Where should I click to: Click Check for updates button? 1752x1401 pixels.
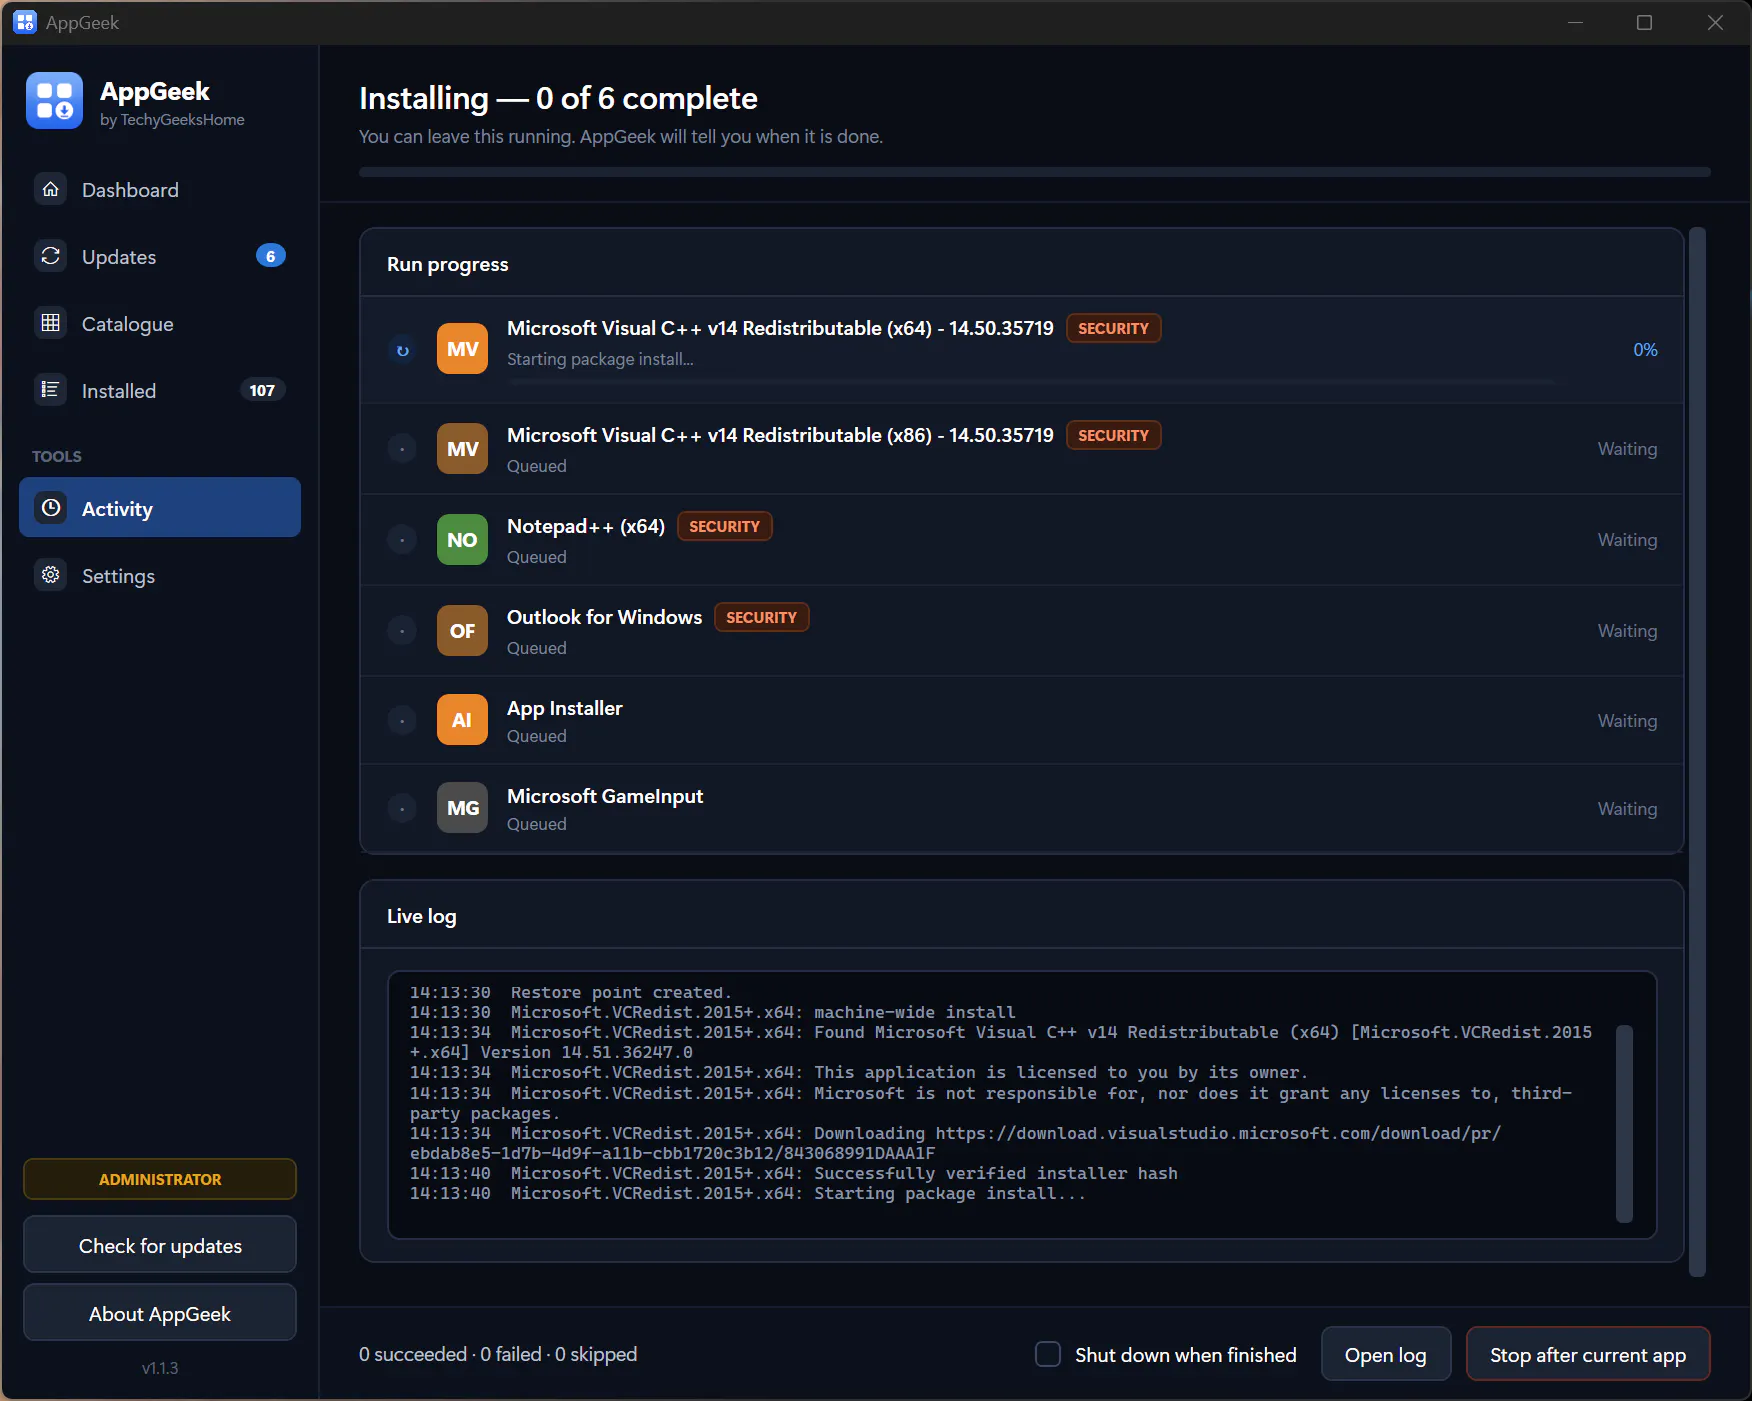(160, 1245)
